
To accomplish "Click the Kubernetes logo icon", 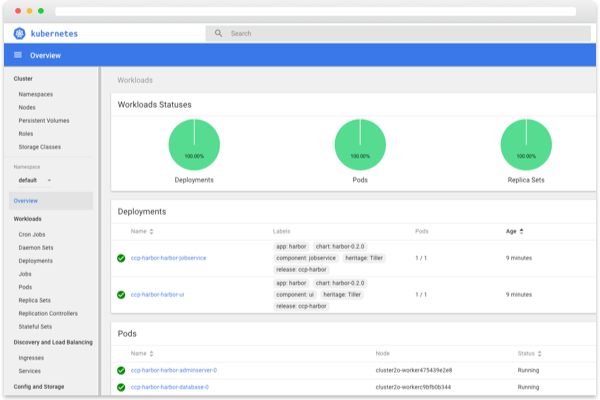I will 19,34.
